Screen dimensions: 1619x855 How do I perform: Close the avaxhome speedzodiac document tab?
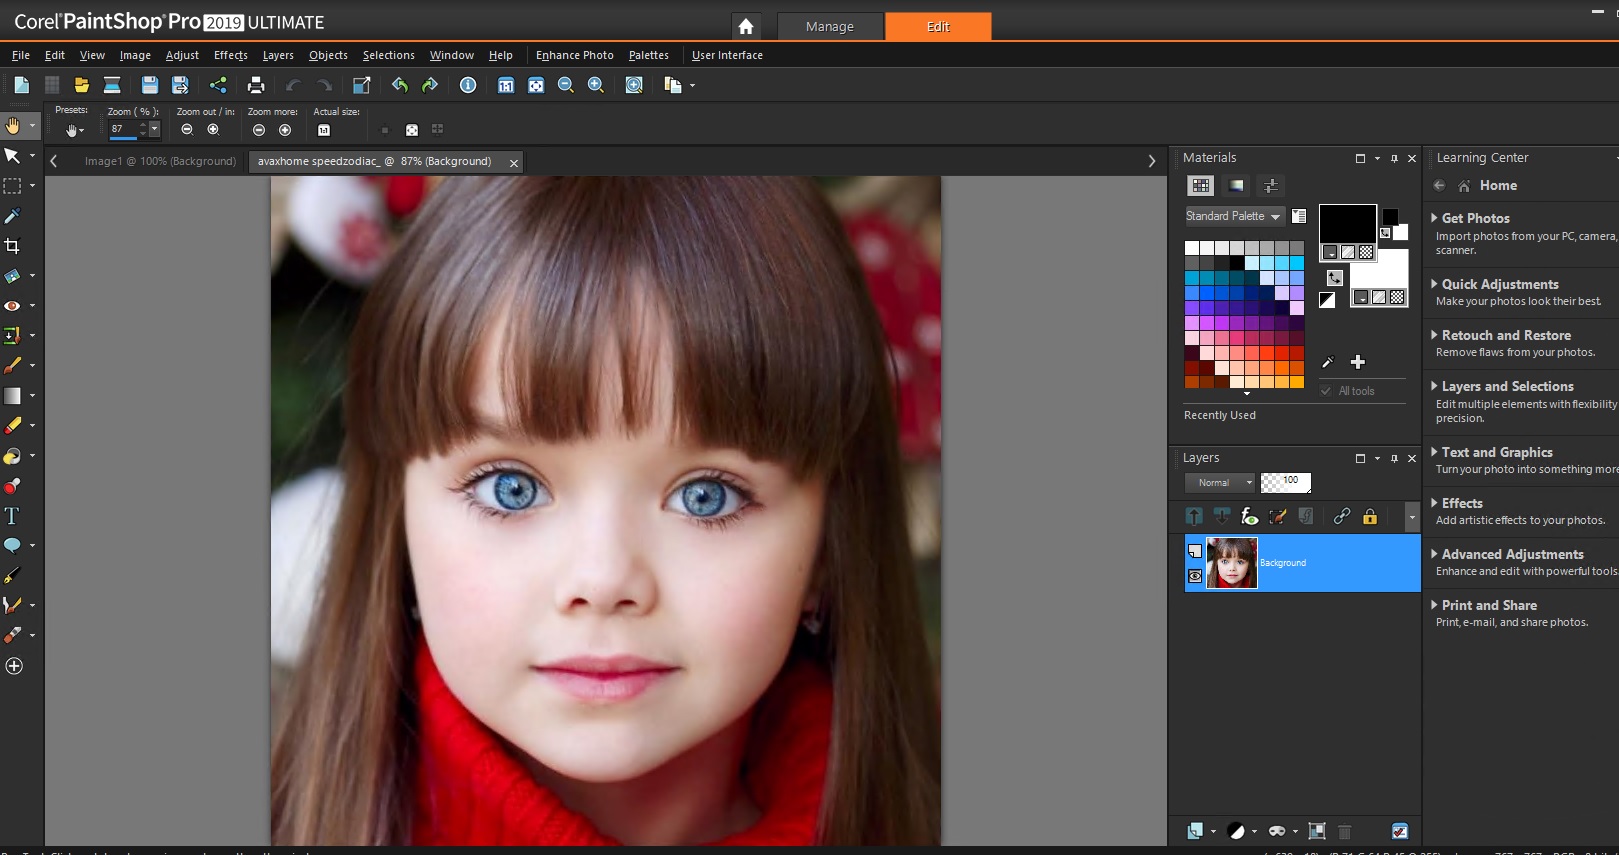514,162
